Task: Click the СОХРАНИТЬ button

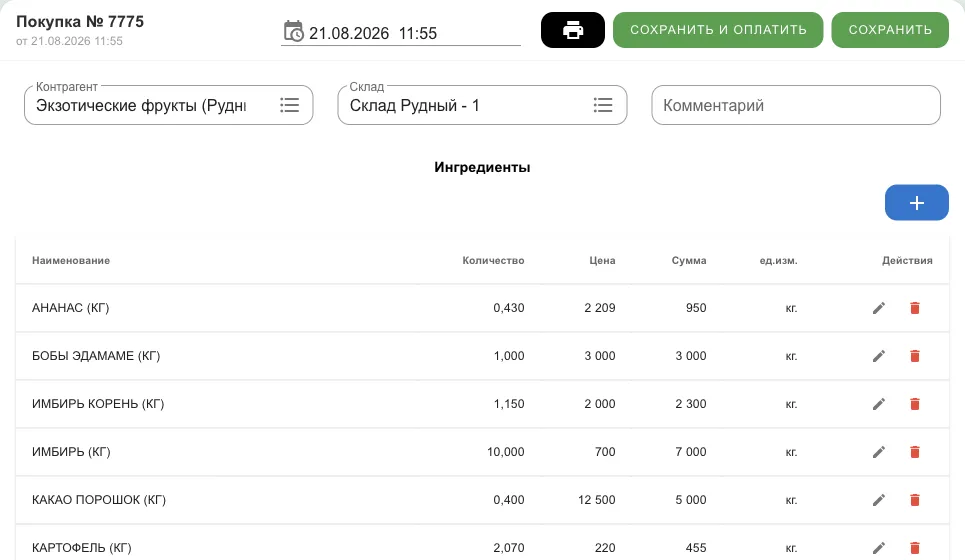Action: (890, 30)
